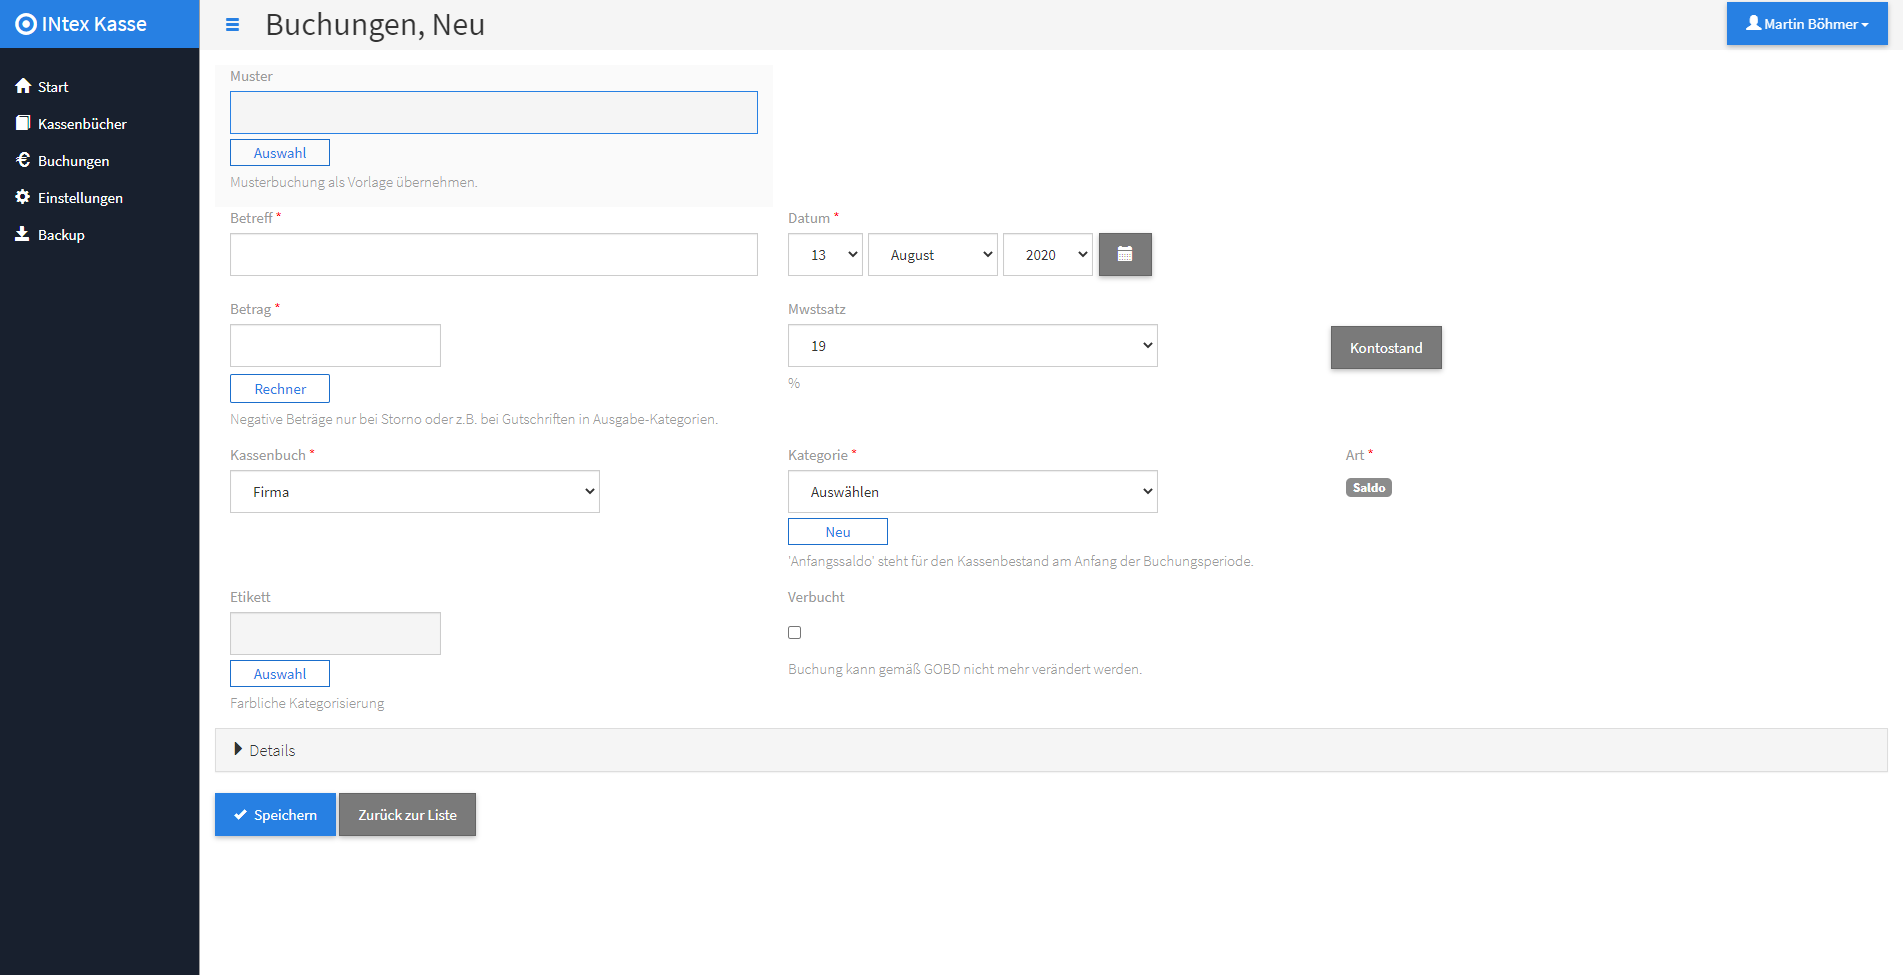Open Buchungen in the sidebar

[73, 161]
